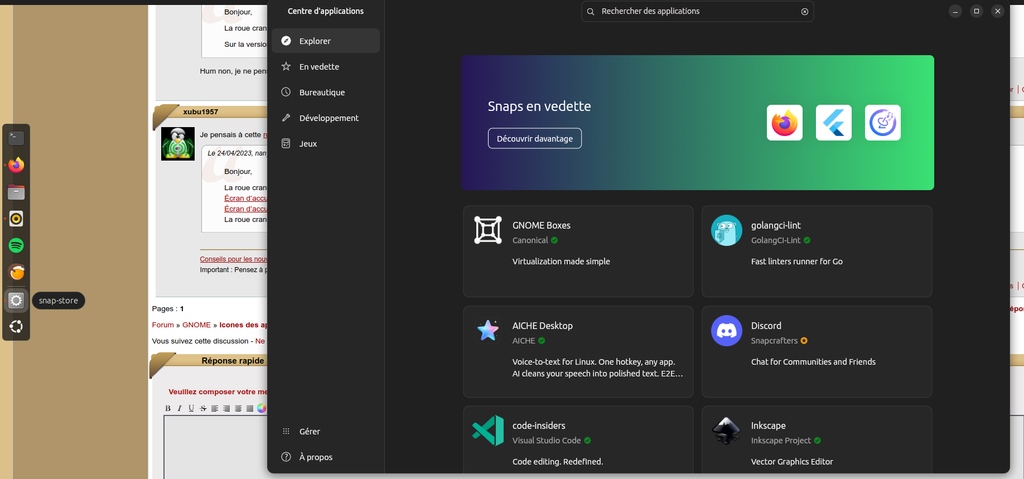This screenshot has height=479, width=1024.
Task: Open Conseils pour les nouveaux link in forum
Action: pos(233,259)
